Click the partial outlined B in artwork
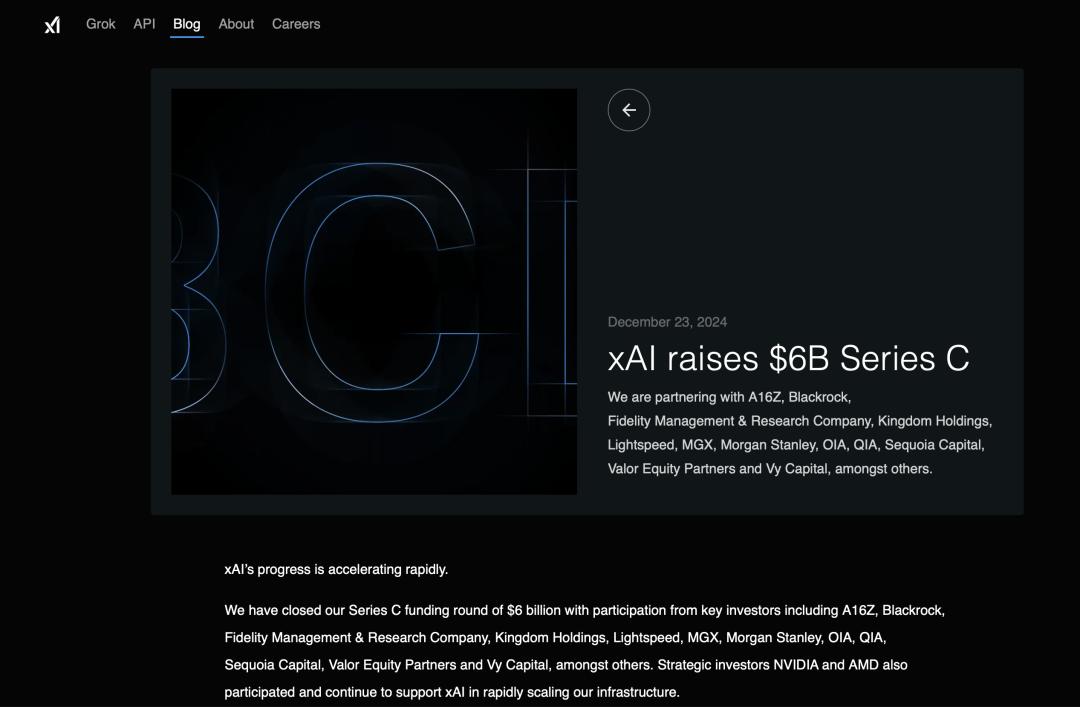1080x707 pixels. pyautogui.click(x=198, y=293)
